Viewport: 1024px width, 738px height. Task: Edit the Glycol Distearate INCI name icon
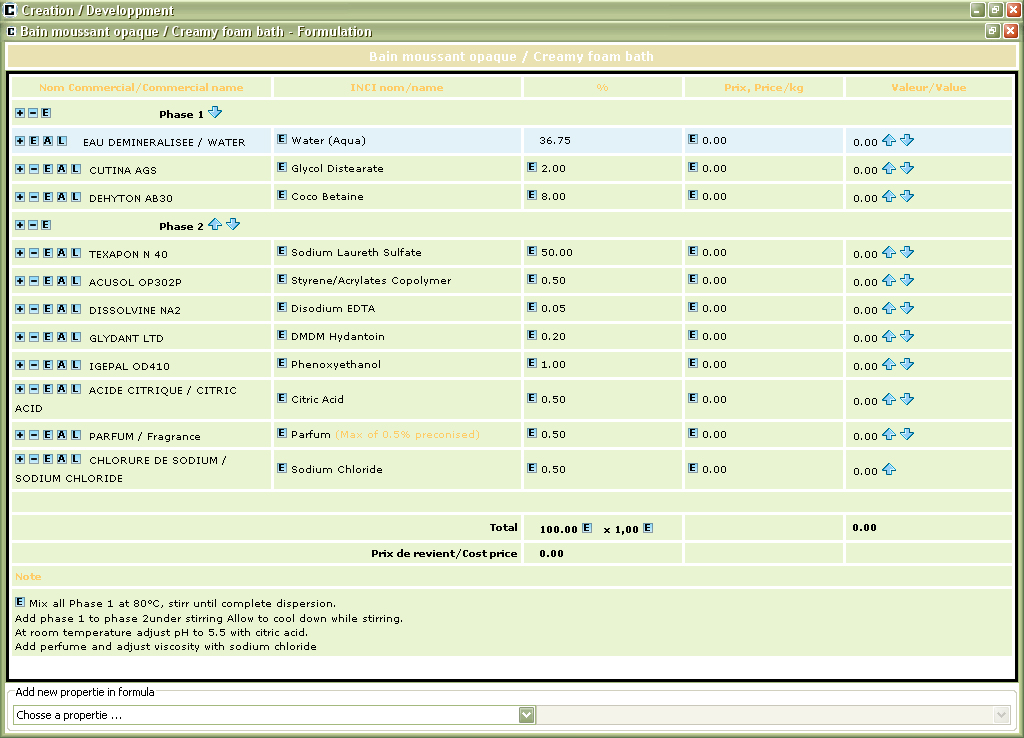(x=282, y=167)
